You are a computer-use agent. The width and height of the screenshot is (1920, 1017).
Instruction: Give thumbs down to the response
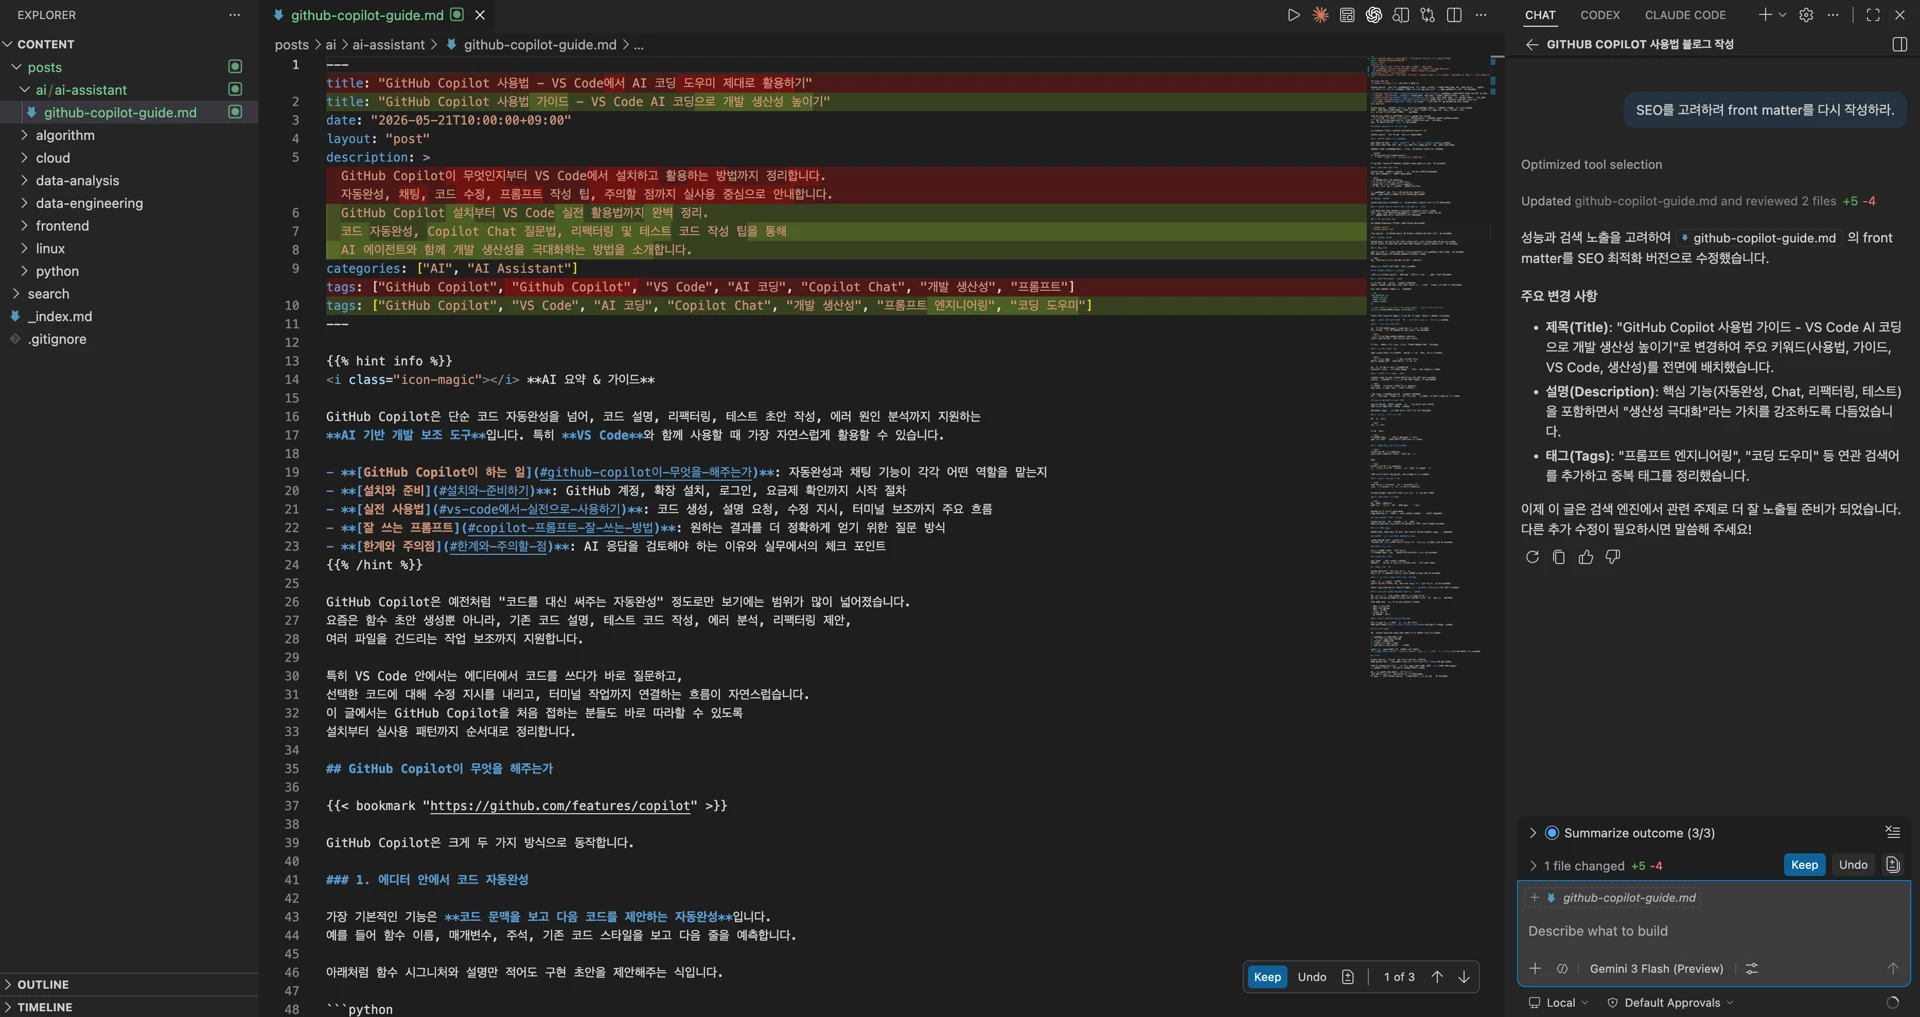[x=1613, y=557]
